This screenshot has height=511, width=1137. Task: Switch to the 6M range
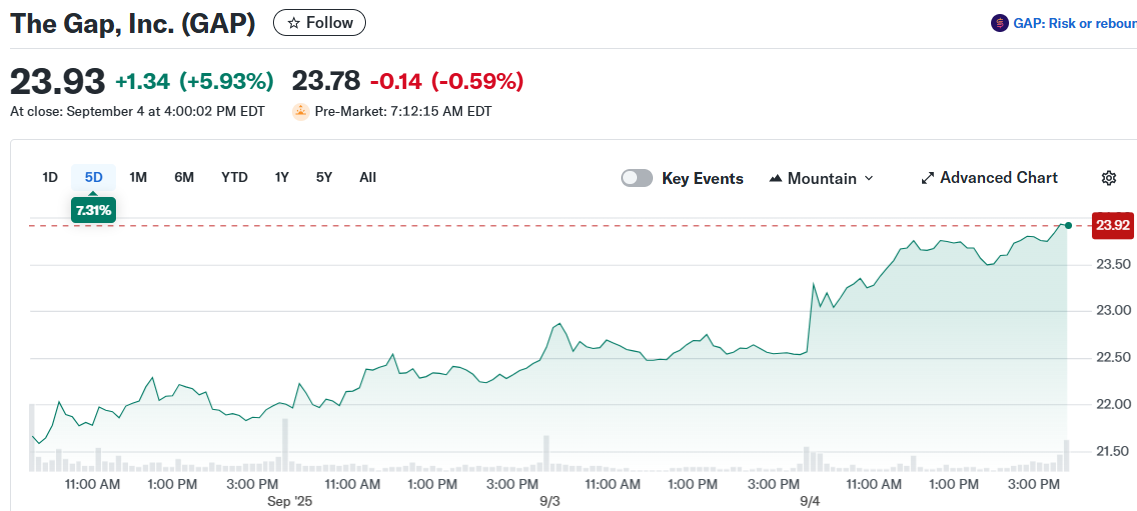click(x=184, y=178)
